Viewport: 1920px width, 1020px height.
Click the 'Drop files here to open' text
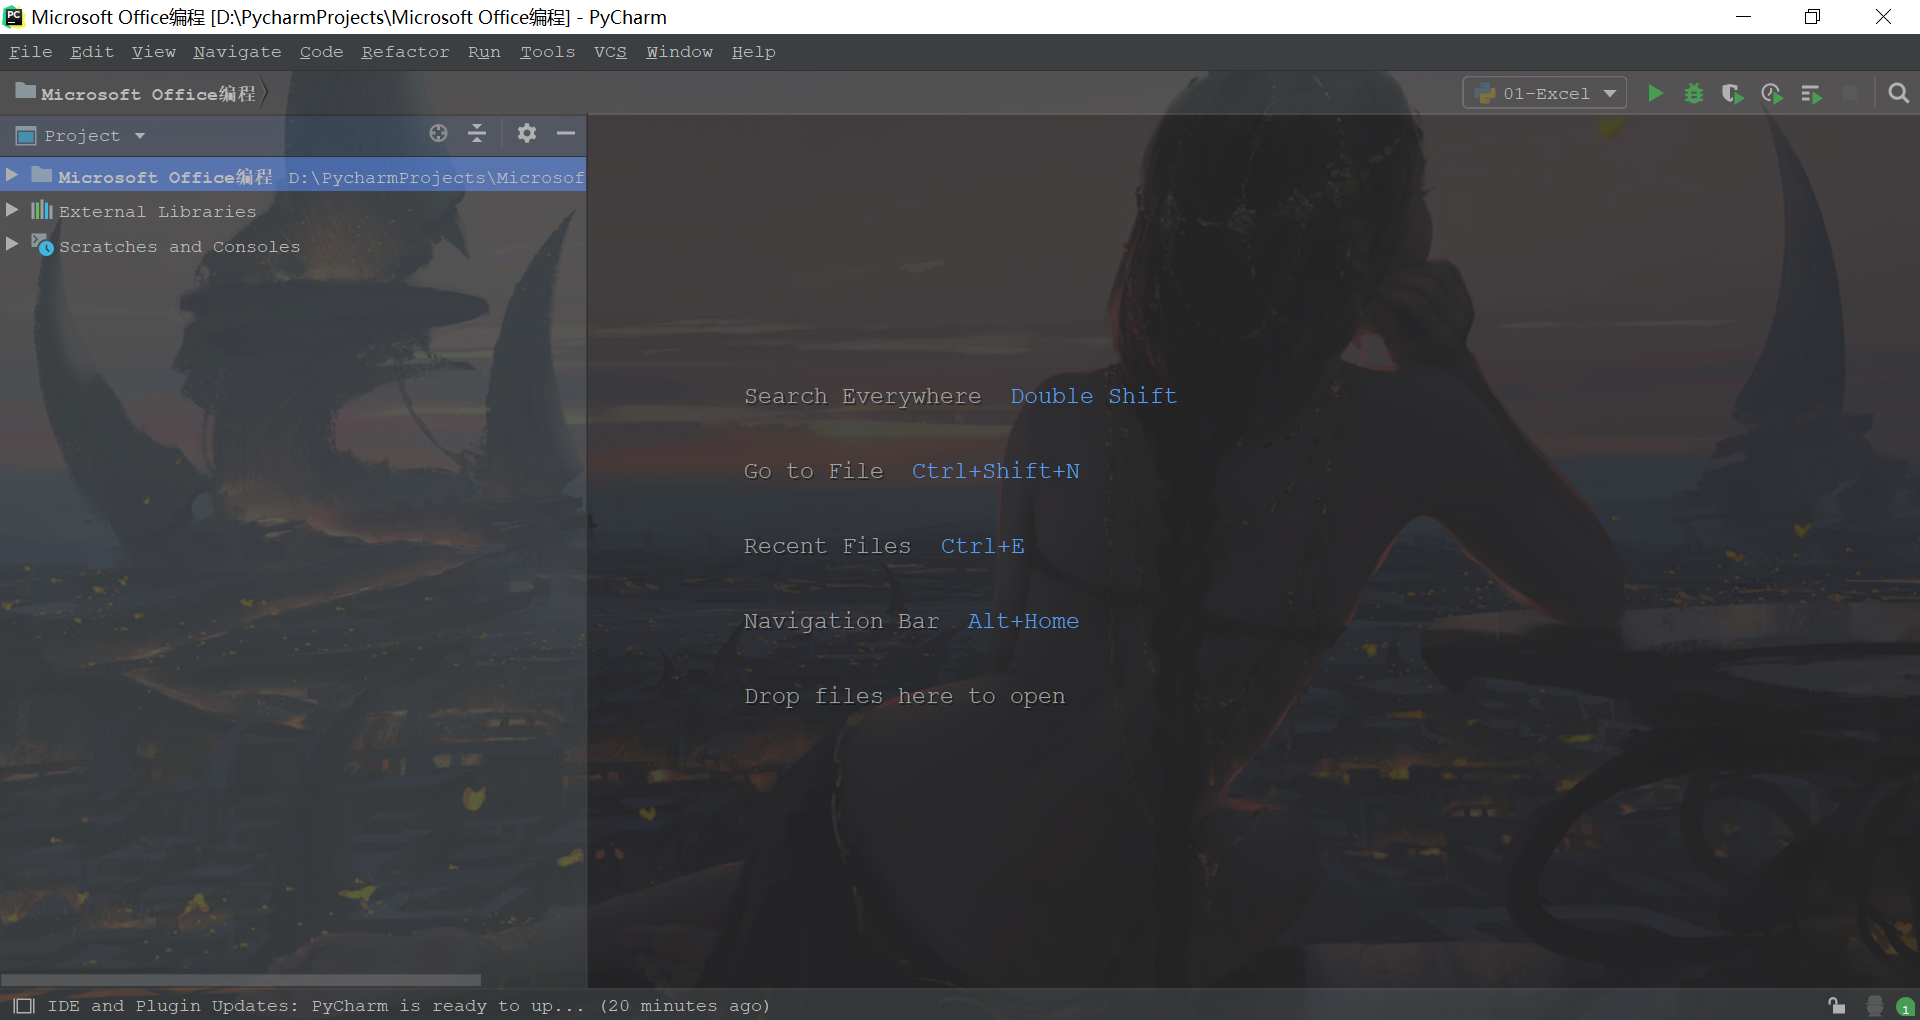pos(904,696)
